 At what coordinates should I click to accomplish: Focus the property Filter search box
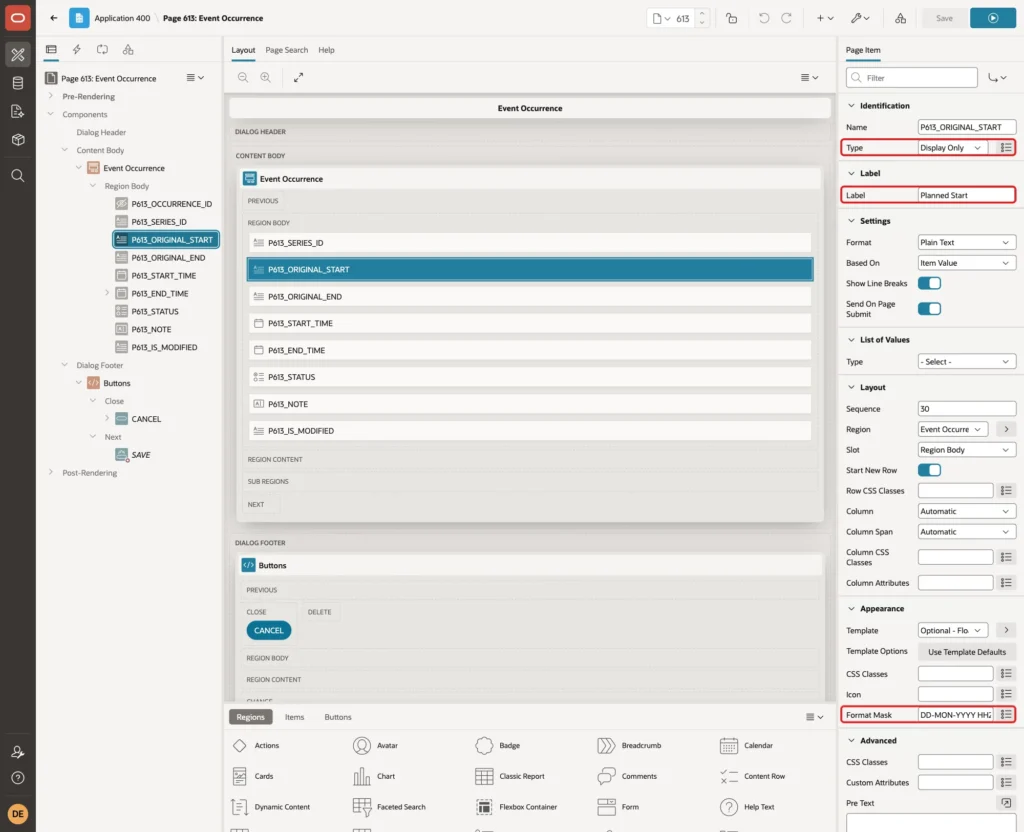click(x=912, y=78)
